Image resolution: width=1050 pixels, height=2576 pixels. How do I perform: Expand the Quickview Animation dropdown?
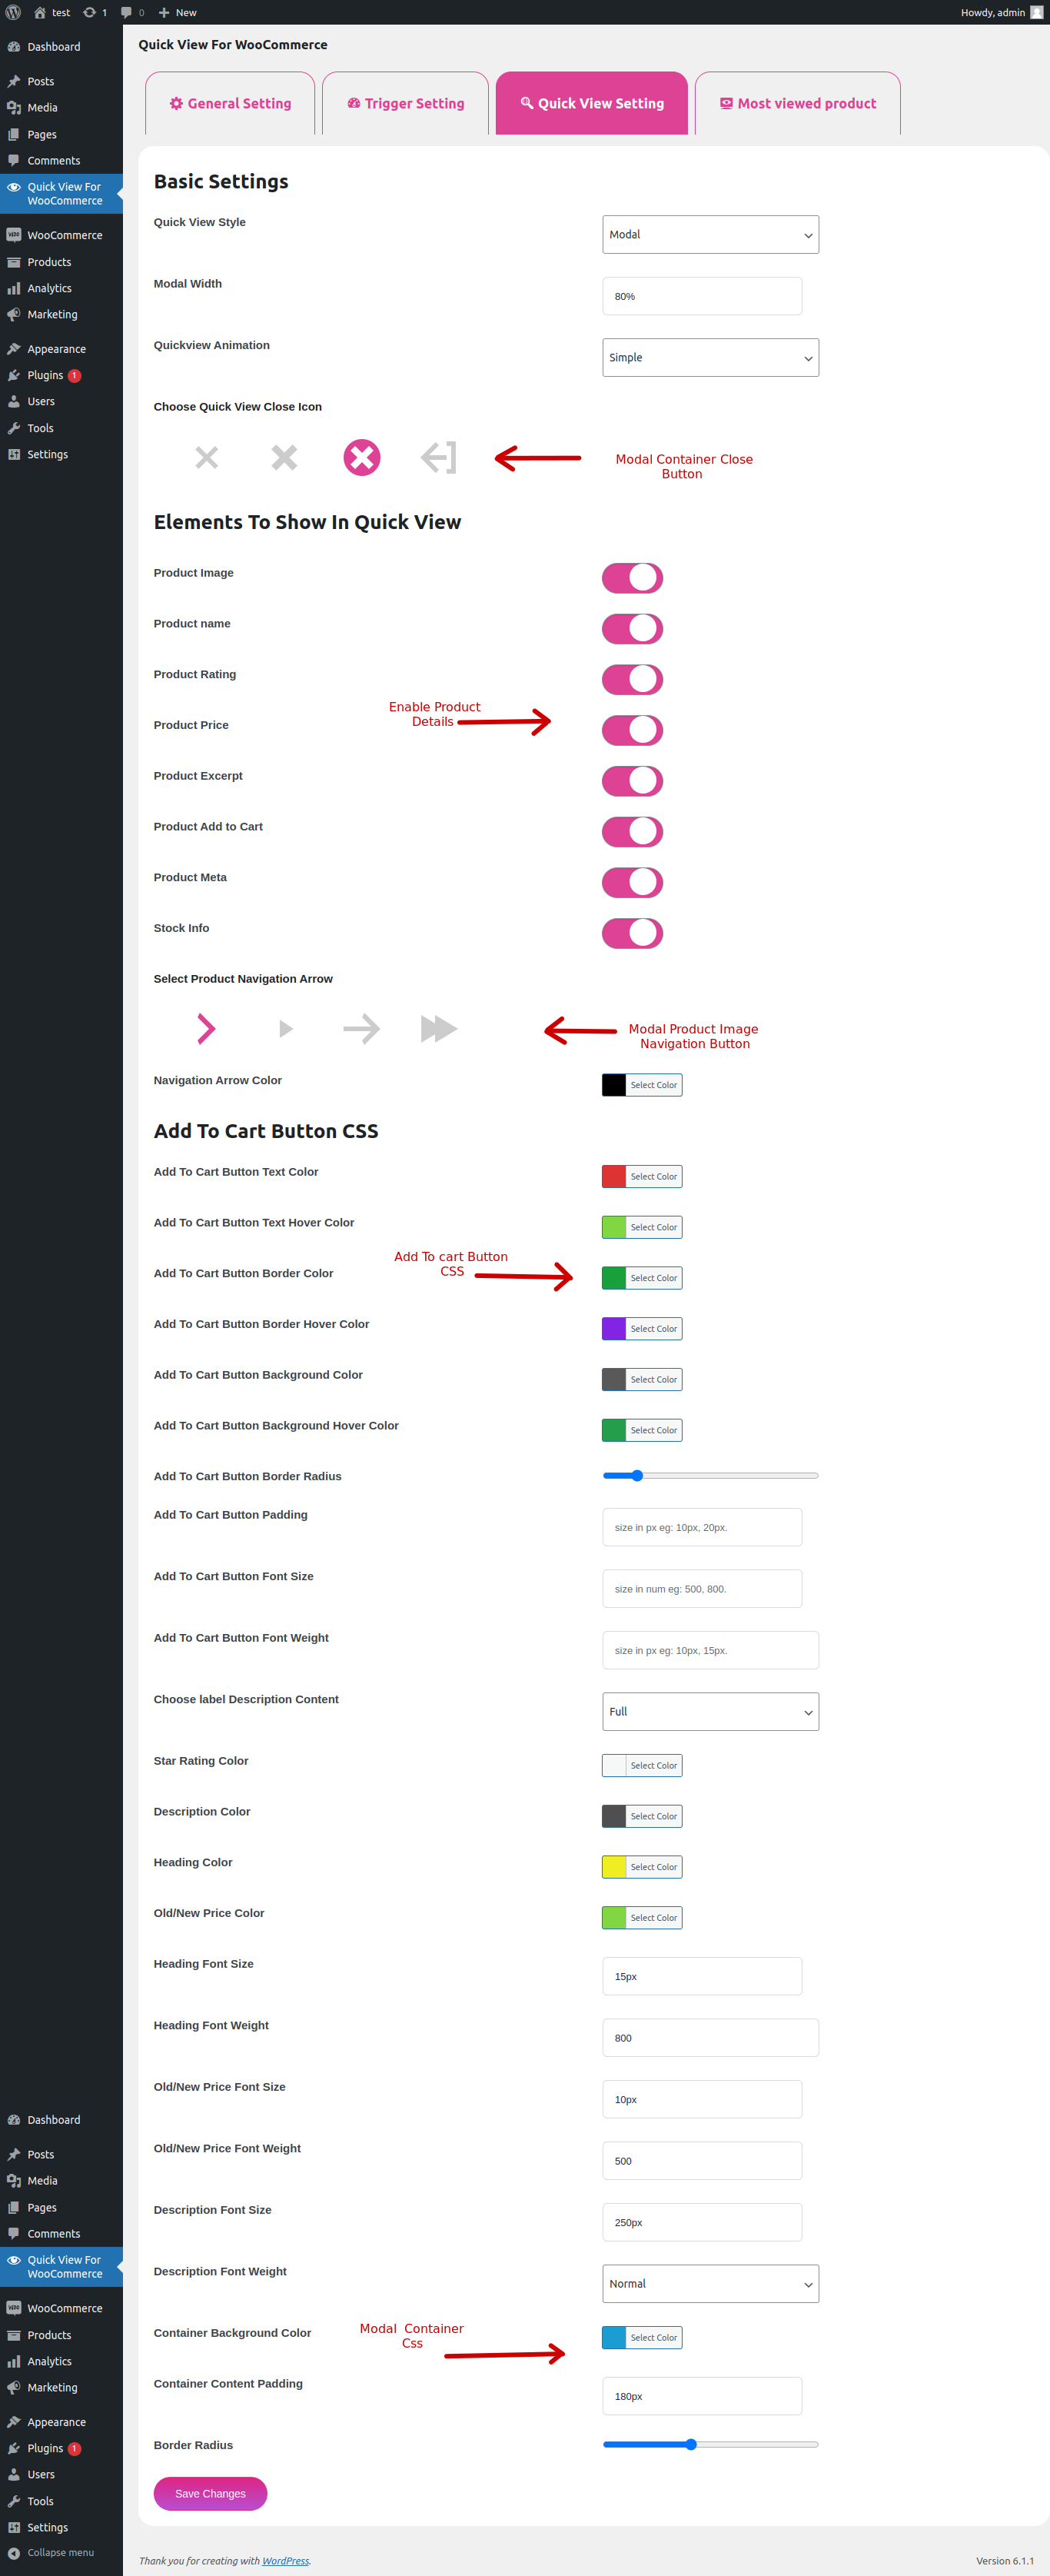710,358
